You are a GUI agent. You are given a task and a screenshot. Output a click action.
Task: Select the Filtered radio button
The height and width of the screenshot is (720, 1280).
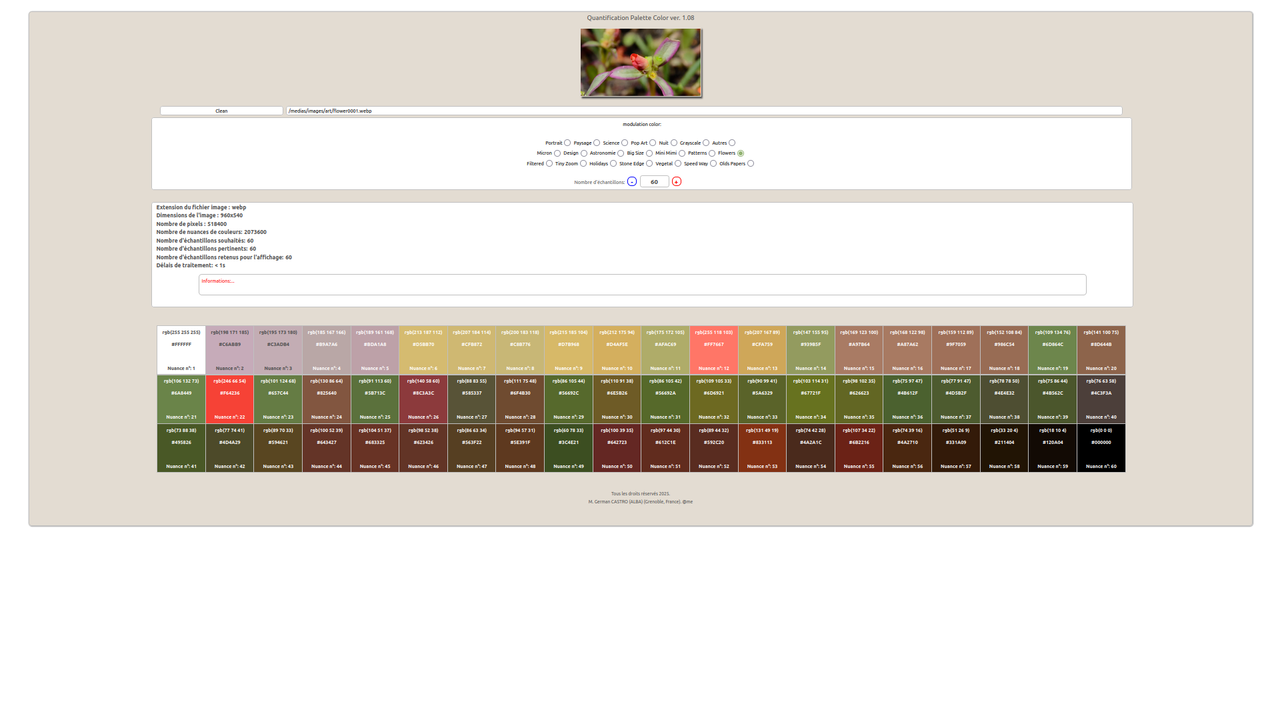549,163
